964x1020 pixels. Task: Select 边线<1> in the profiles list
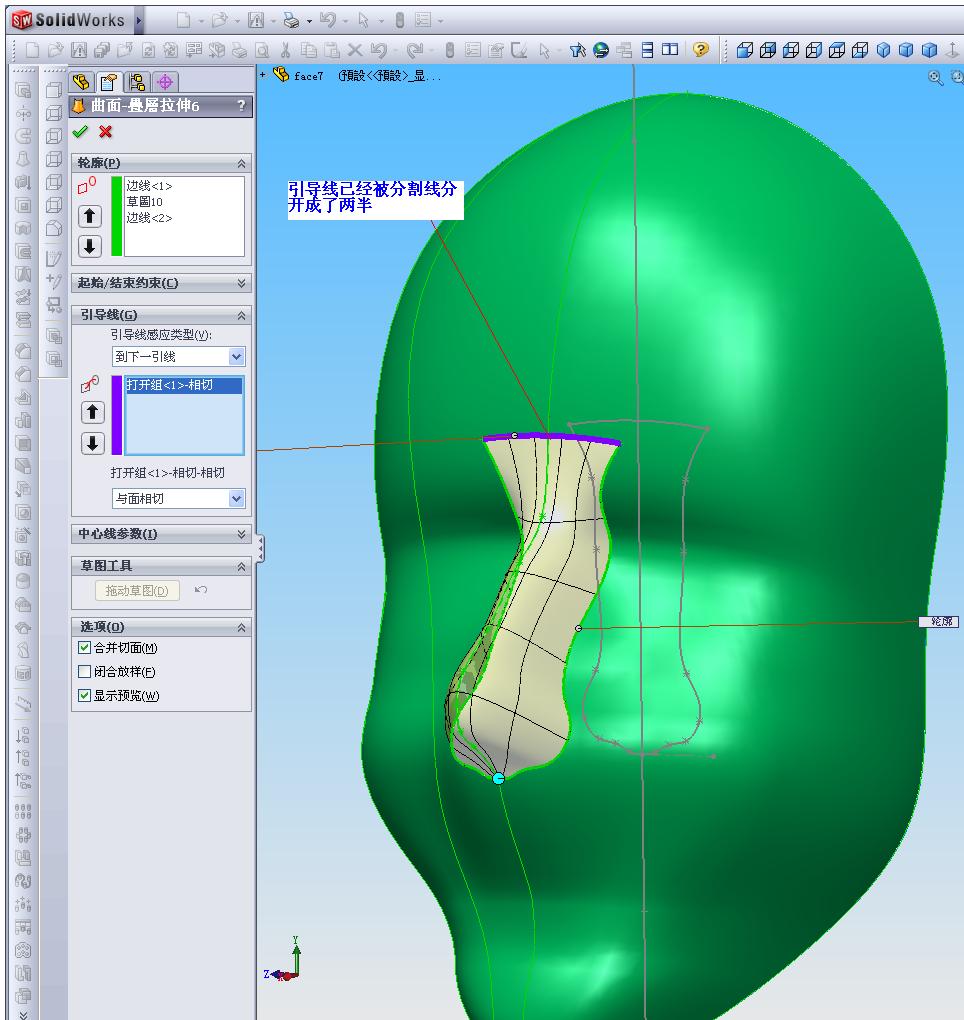tap(149, 186)
